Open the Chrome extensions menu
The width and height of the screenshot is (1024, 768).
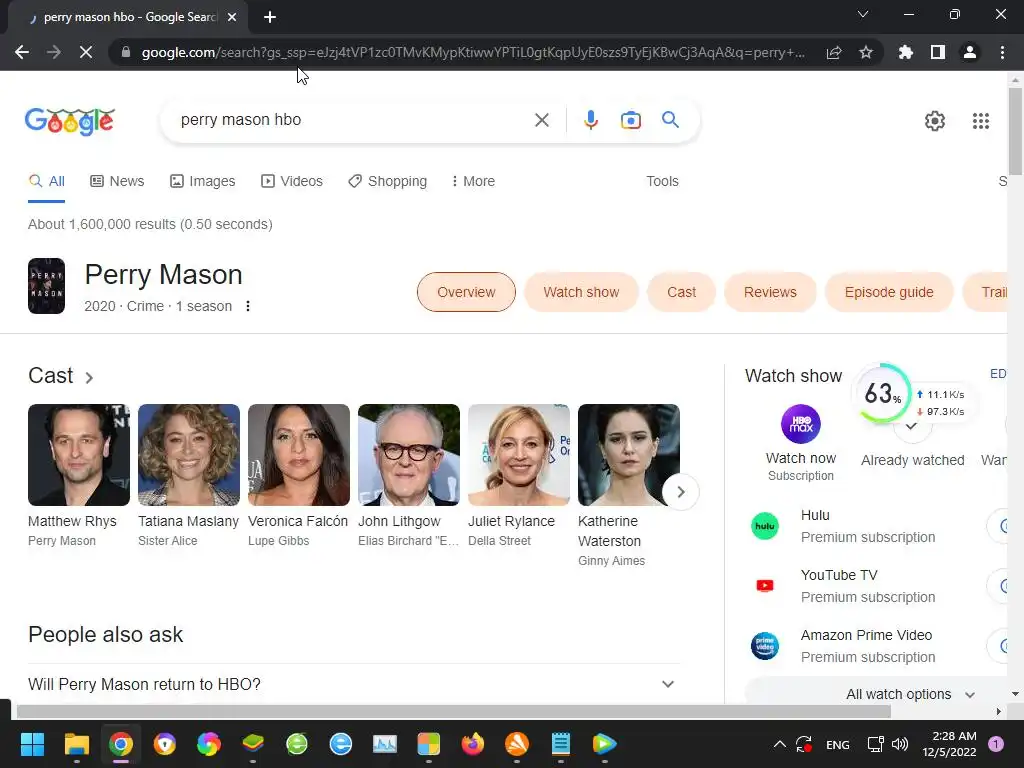tap(906, 52)
